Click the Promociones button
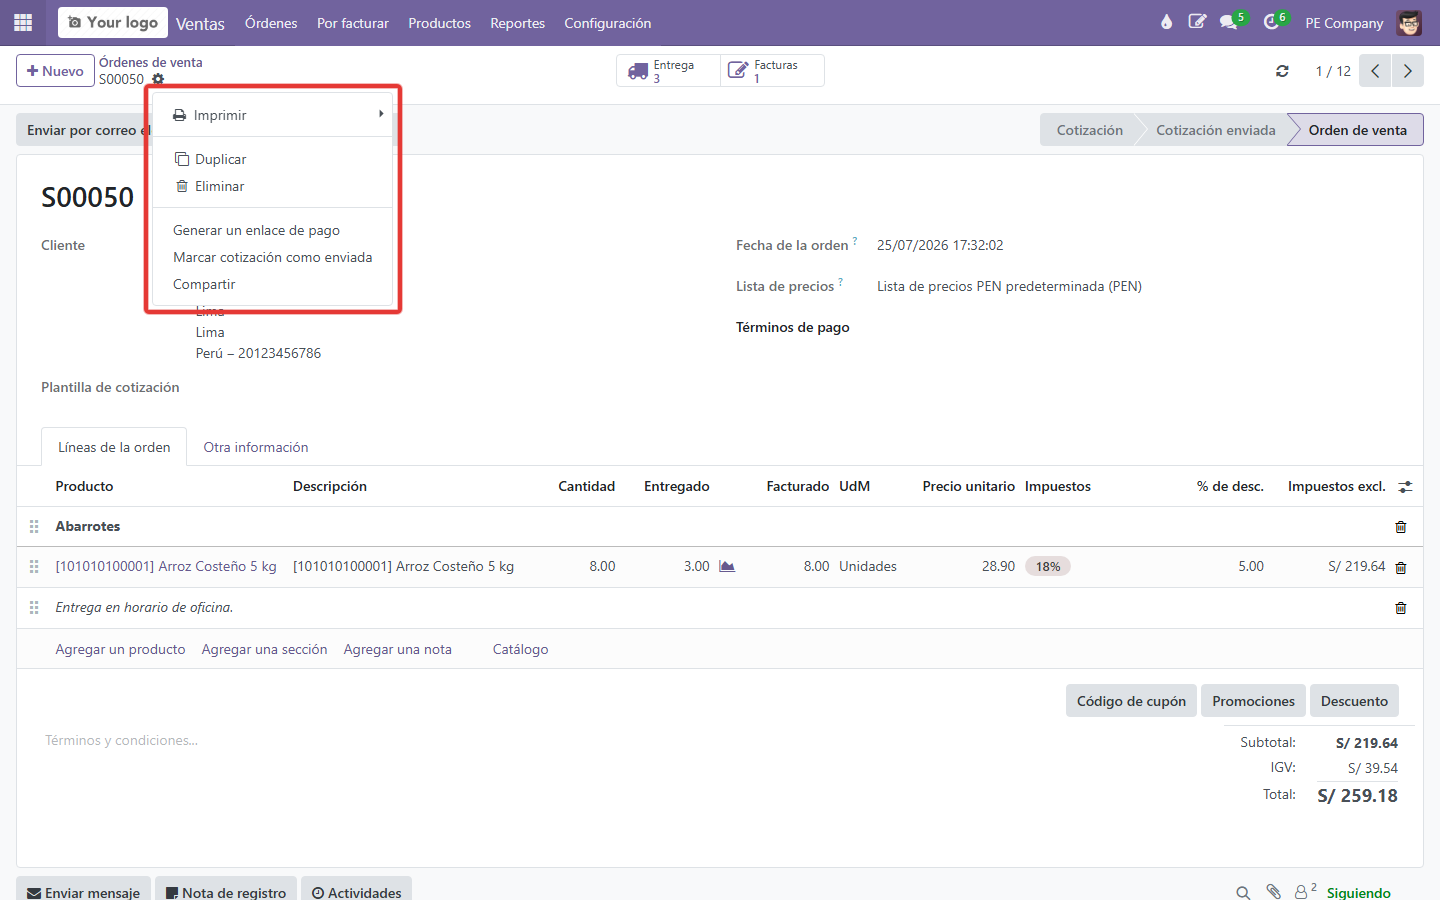Image resolution: width=1440 pixels, height=900 pixels. point(1253,701)
